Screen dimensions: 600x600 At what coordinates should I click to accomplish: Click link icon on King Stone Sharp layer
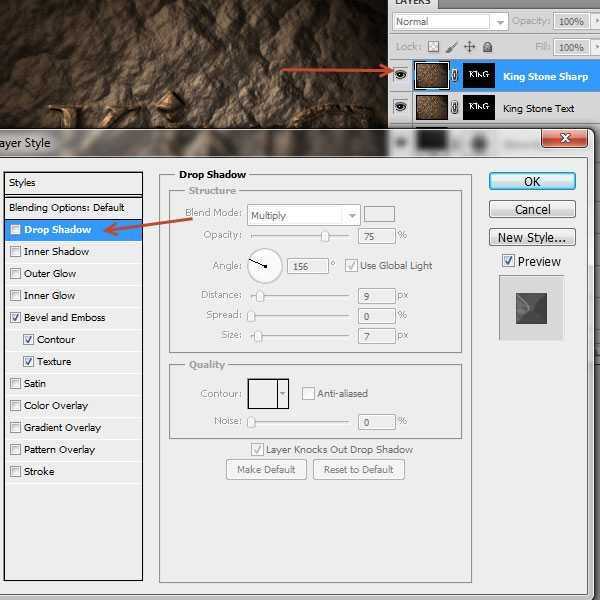[455, 76]
